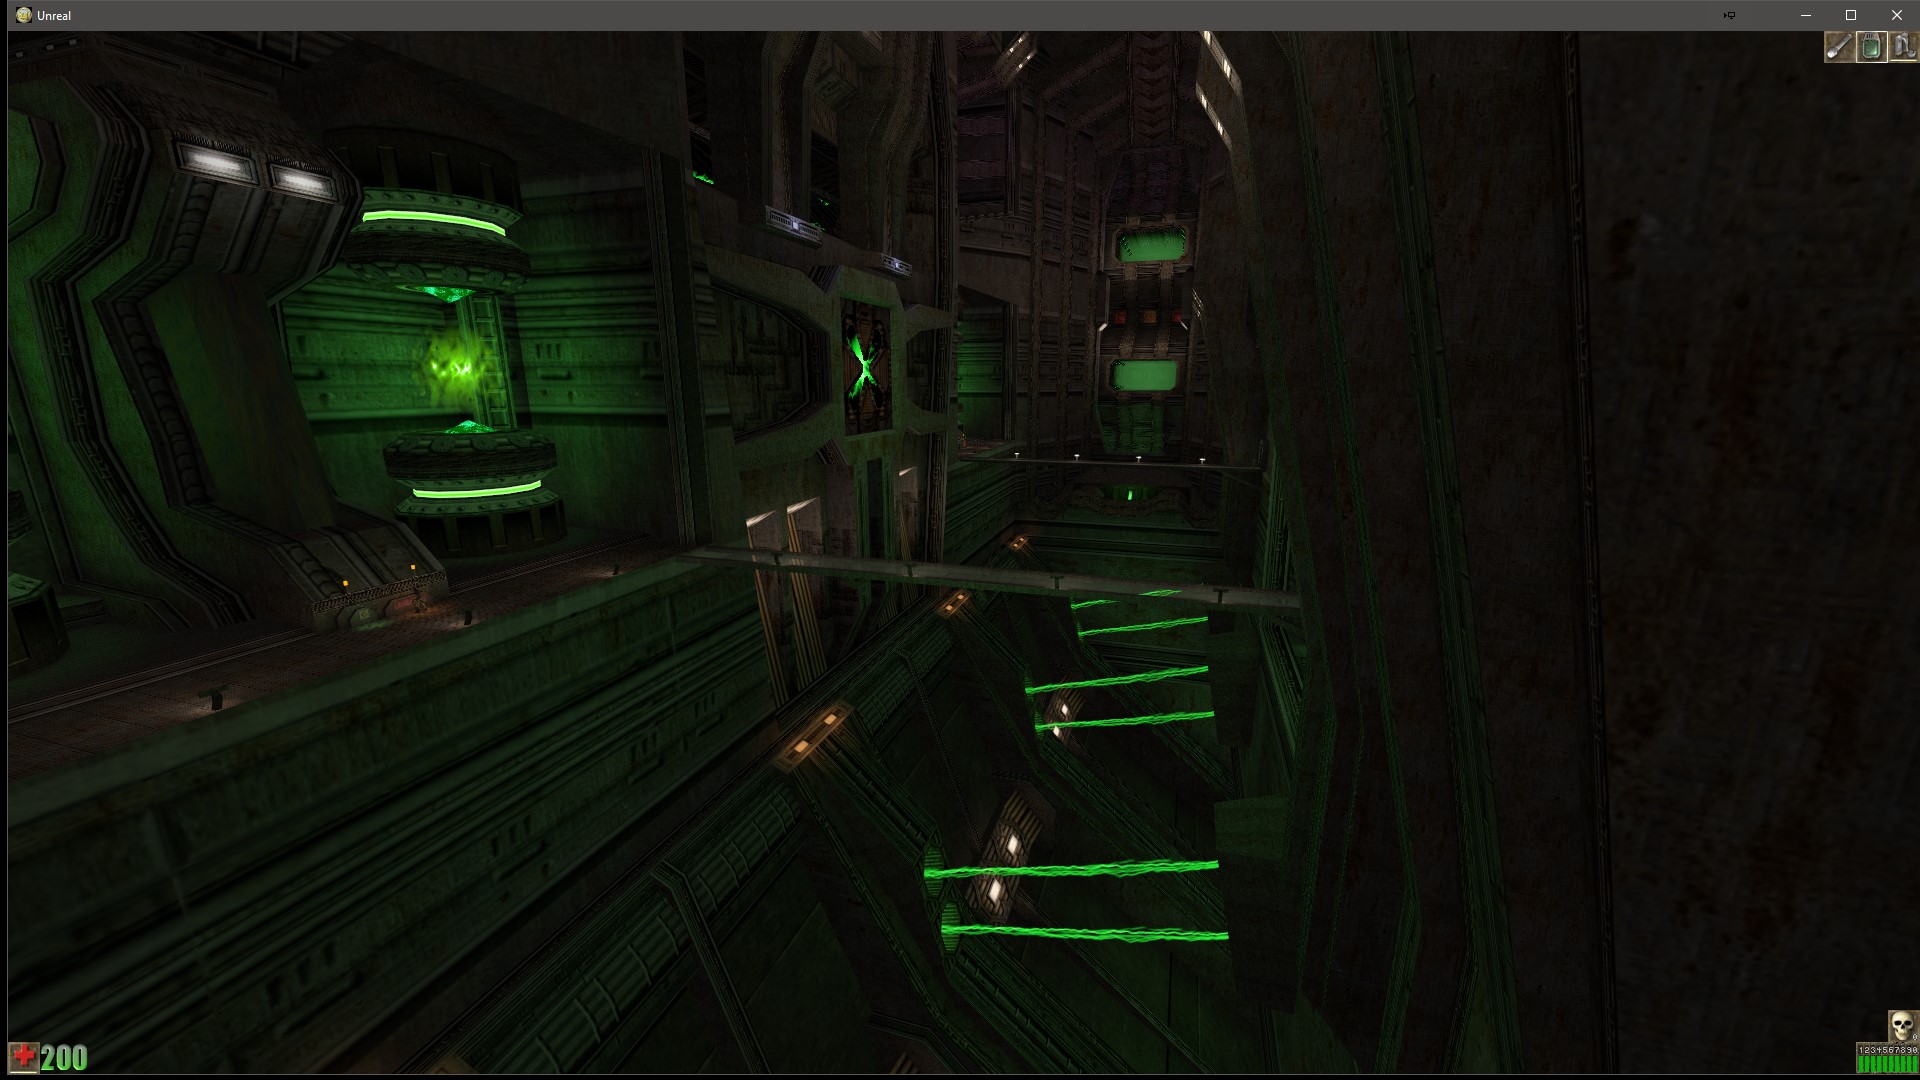Close the Unreal window

tap(1897, 15)
